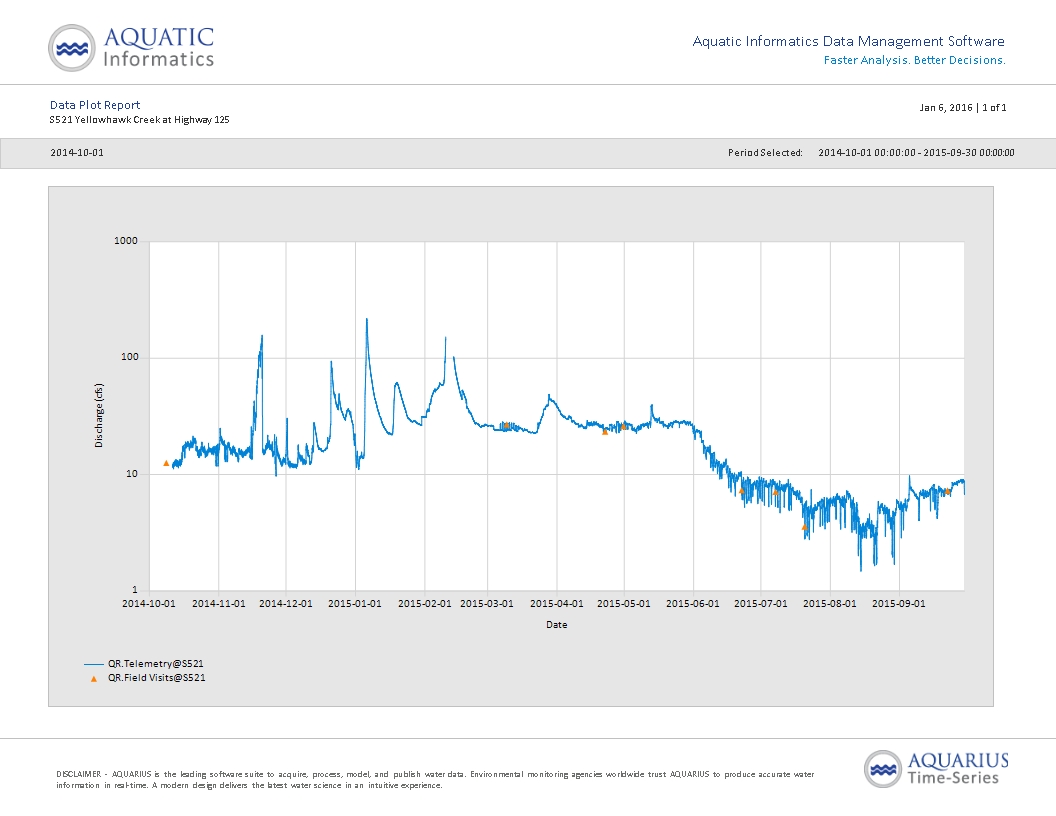Click the x-axis label '2015-08-01'

pyautogui.click(x=830, y=604)
